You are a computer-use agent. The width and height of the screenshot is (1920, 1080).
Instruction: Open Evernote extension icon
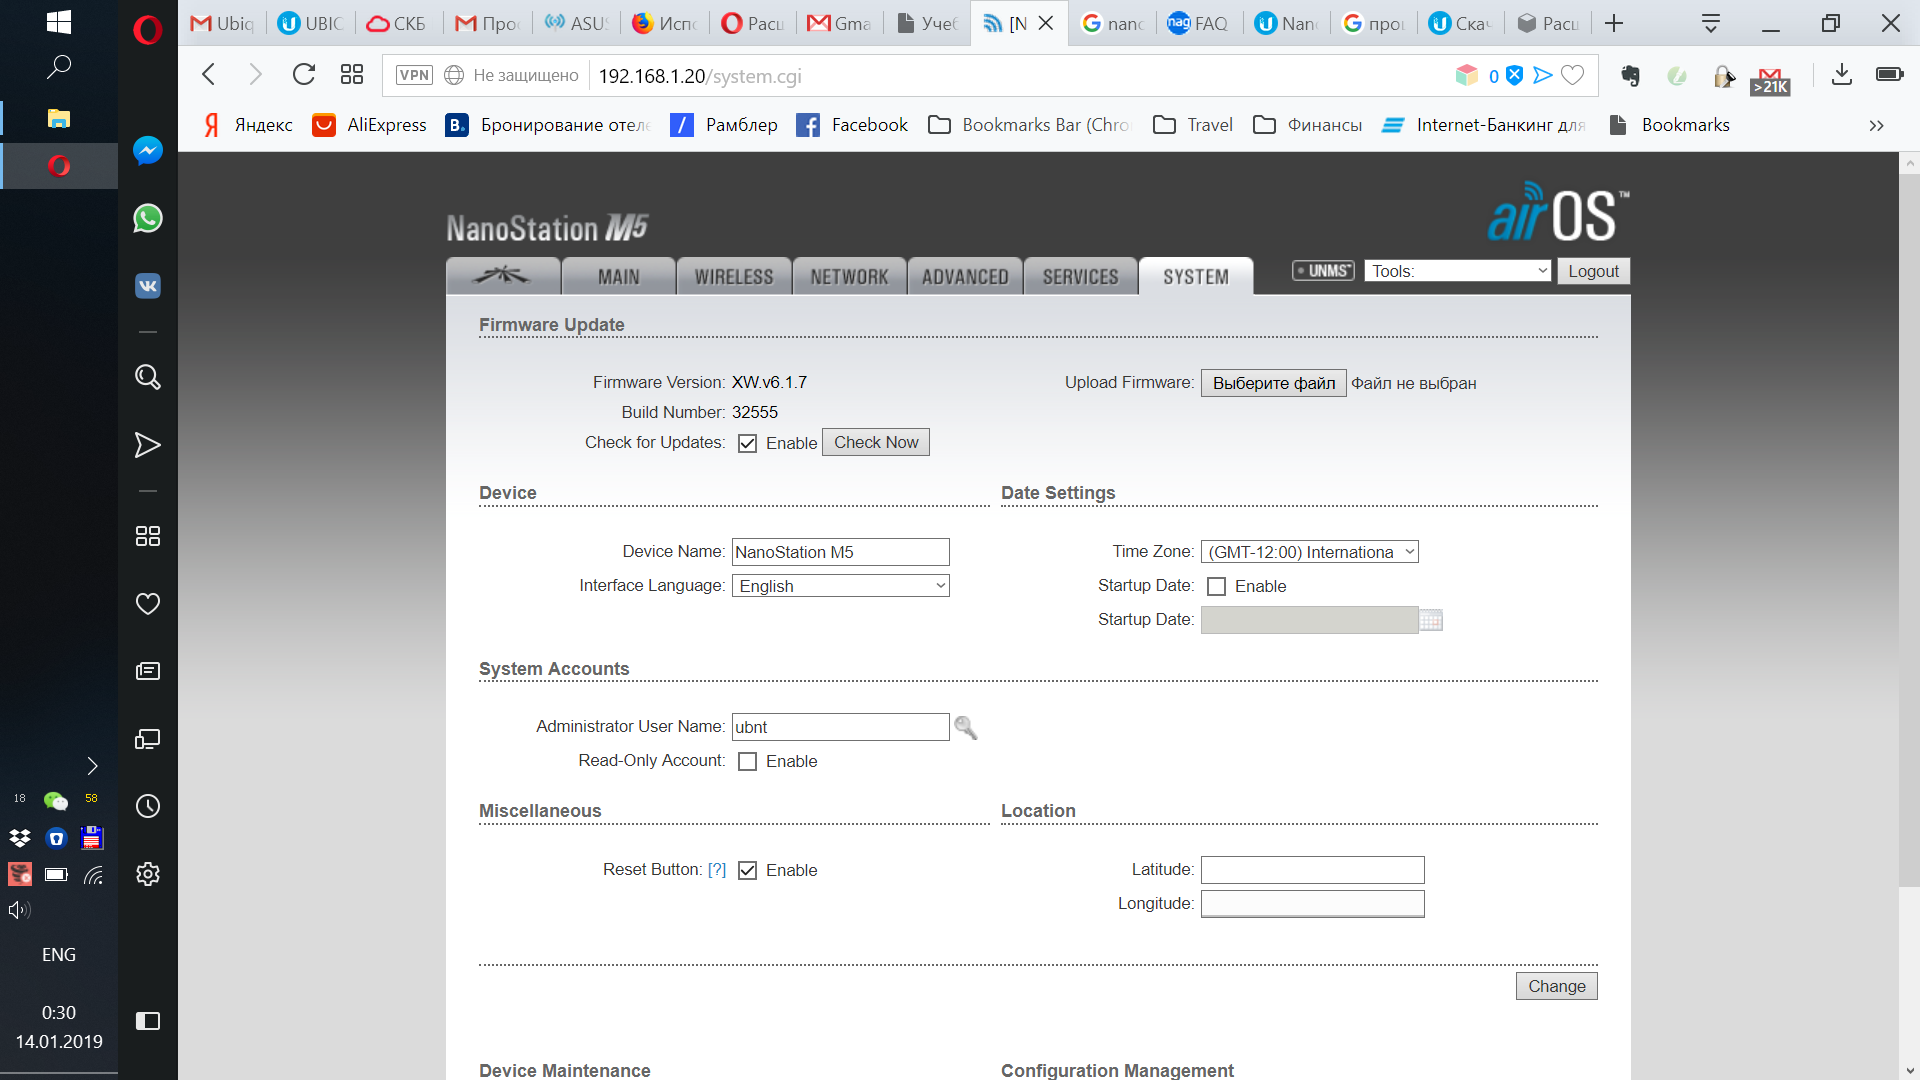coord(1631,75)
